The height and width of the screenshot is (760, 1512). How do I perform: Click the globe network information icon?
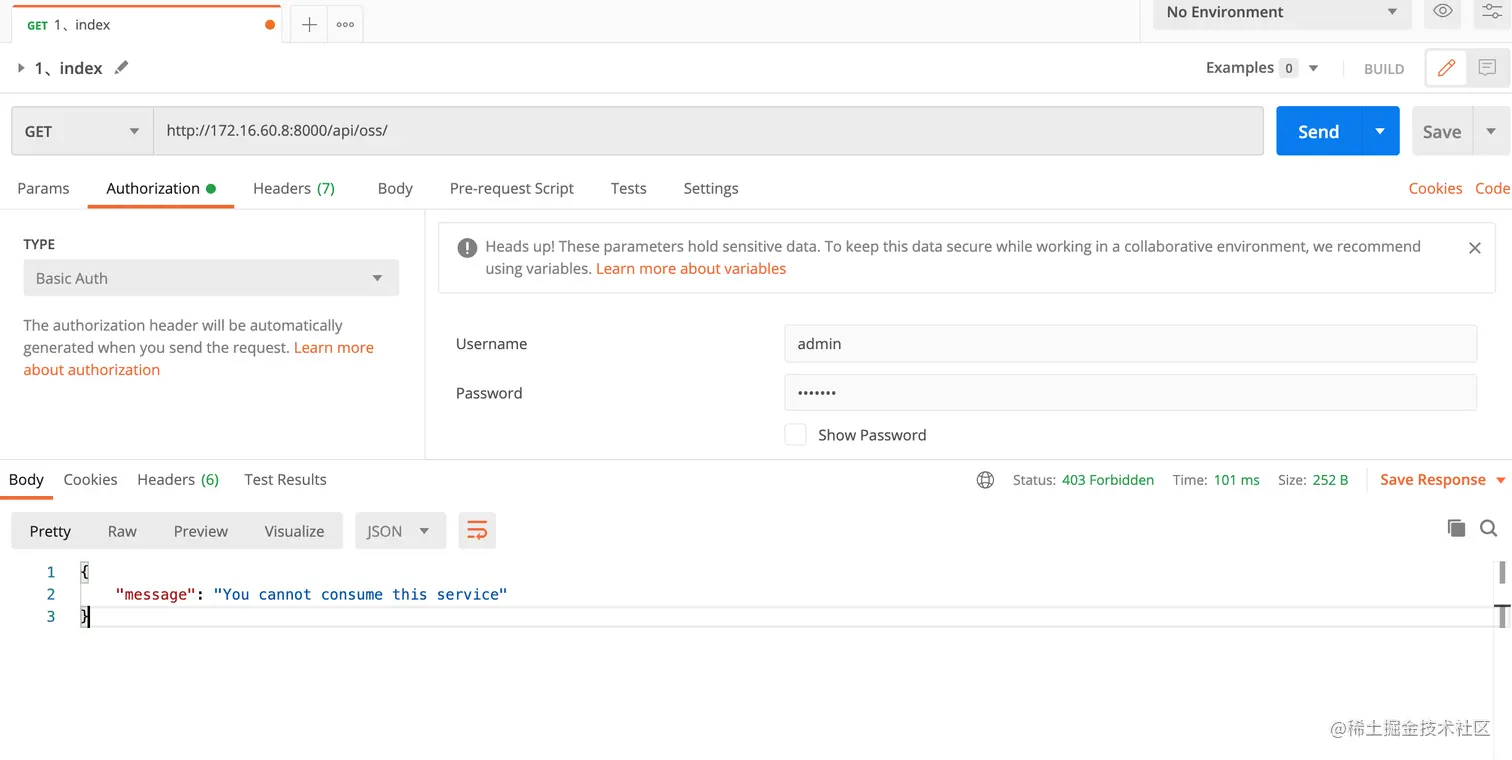click(x=985, y=480)
